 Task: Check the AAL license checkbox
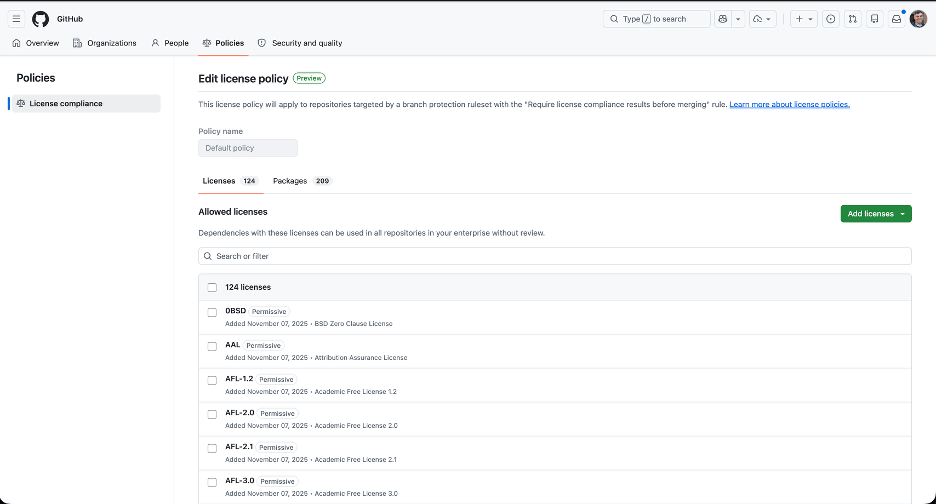click(212, 346)
